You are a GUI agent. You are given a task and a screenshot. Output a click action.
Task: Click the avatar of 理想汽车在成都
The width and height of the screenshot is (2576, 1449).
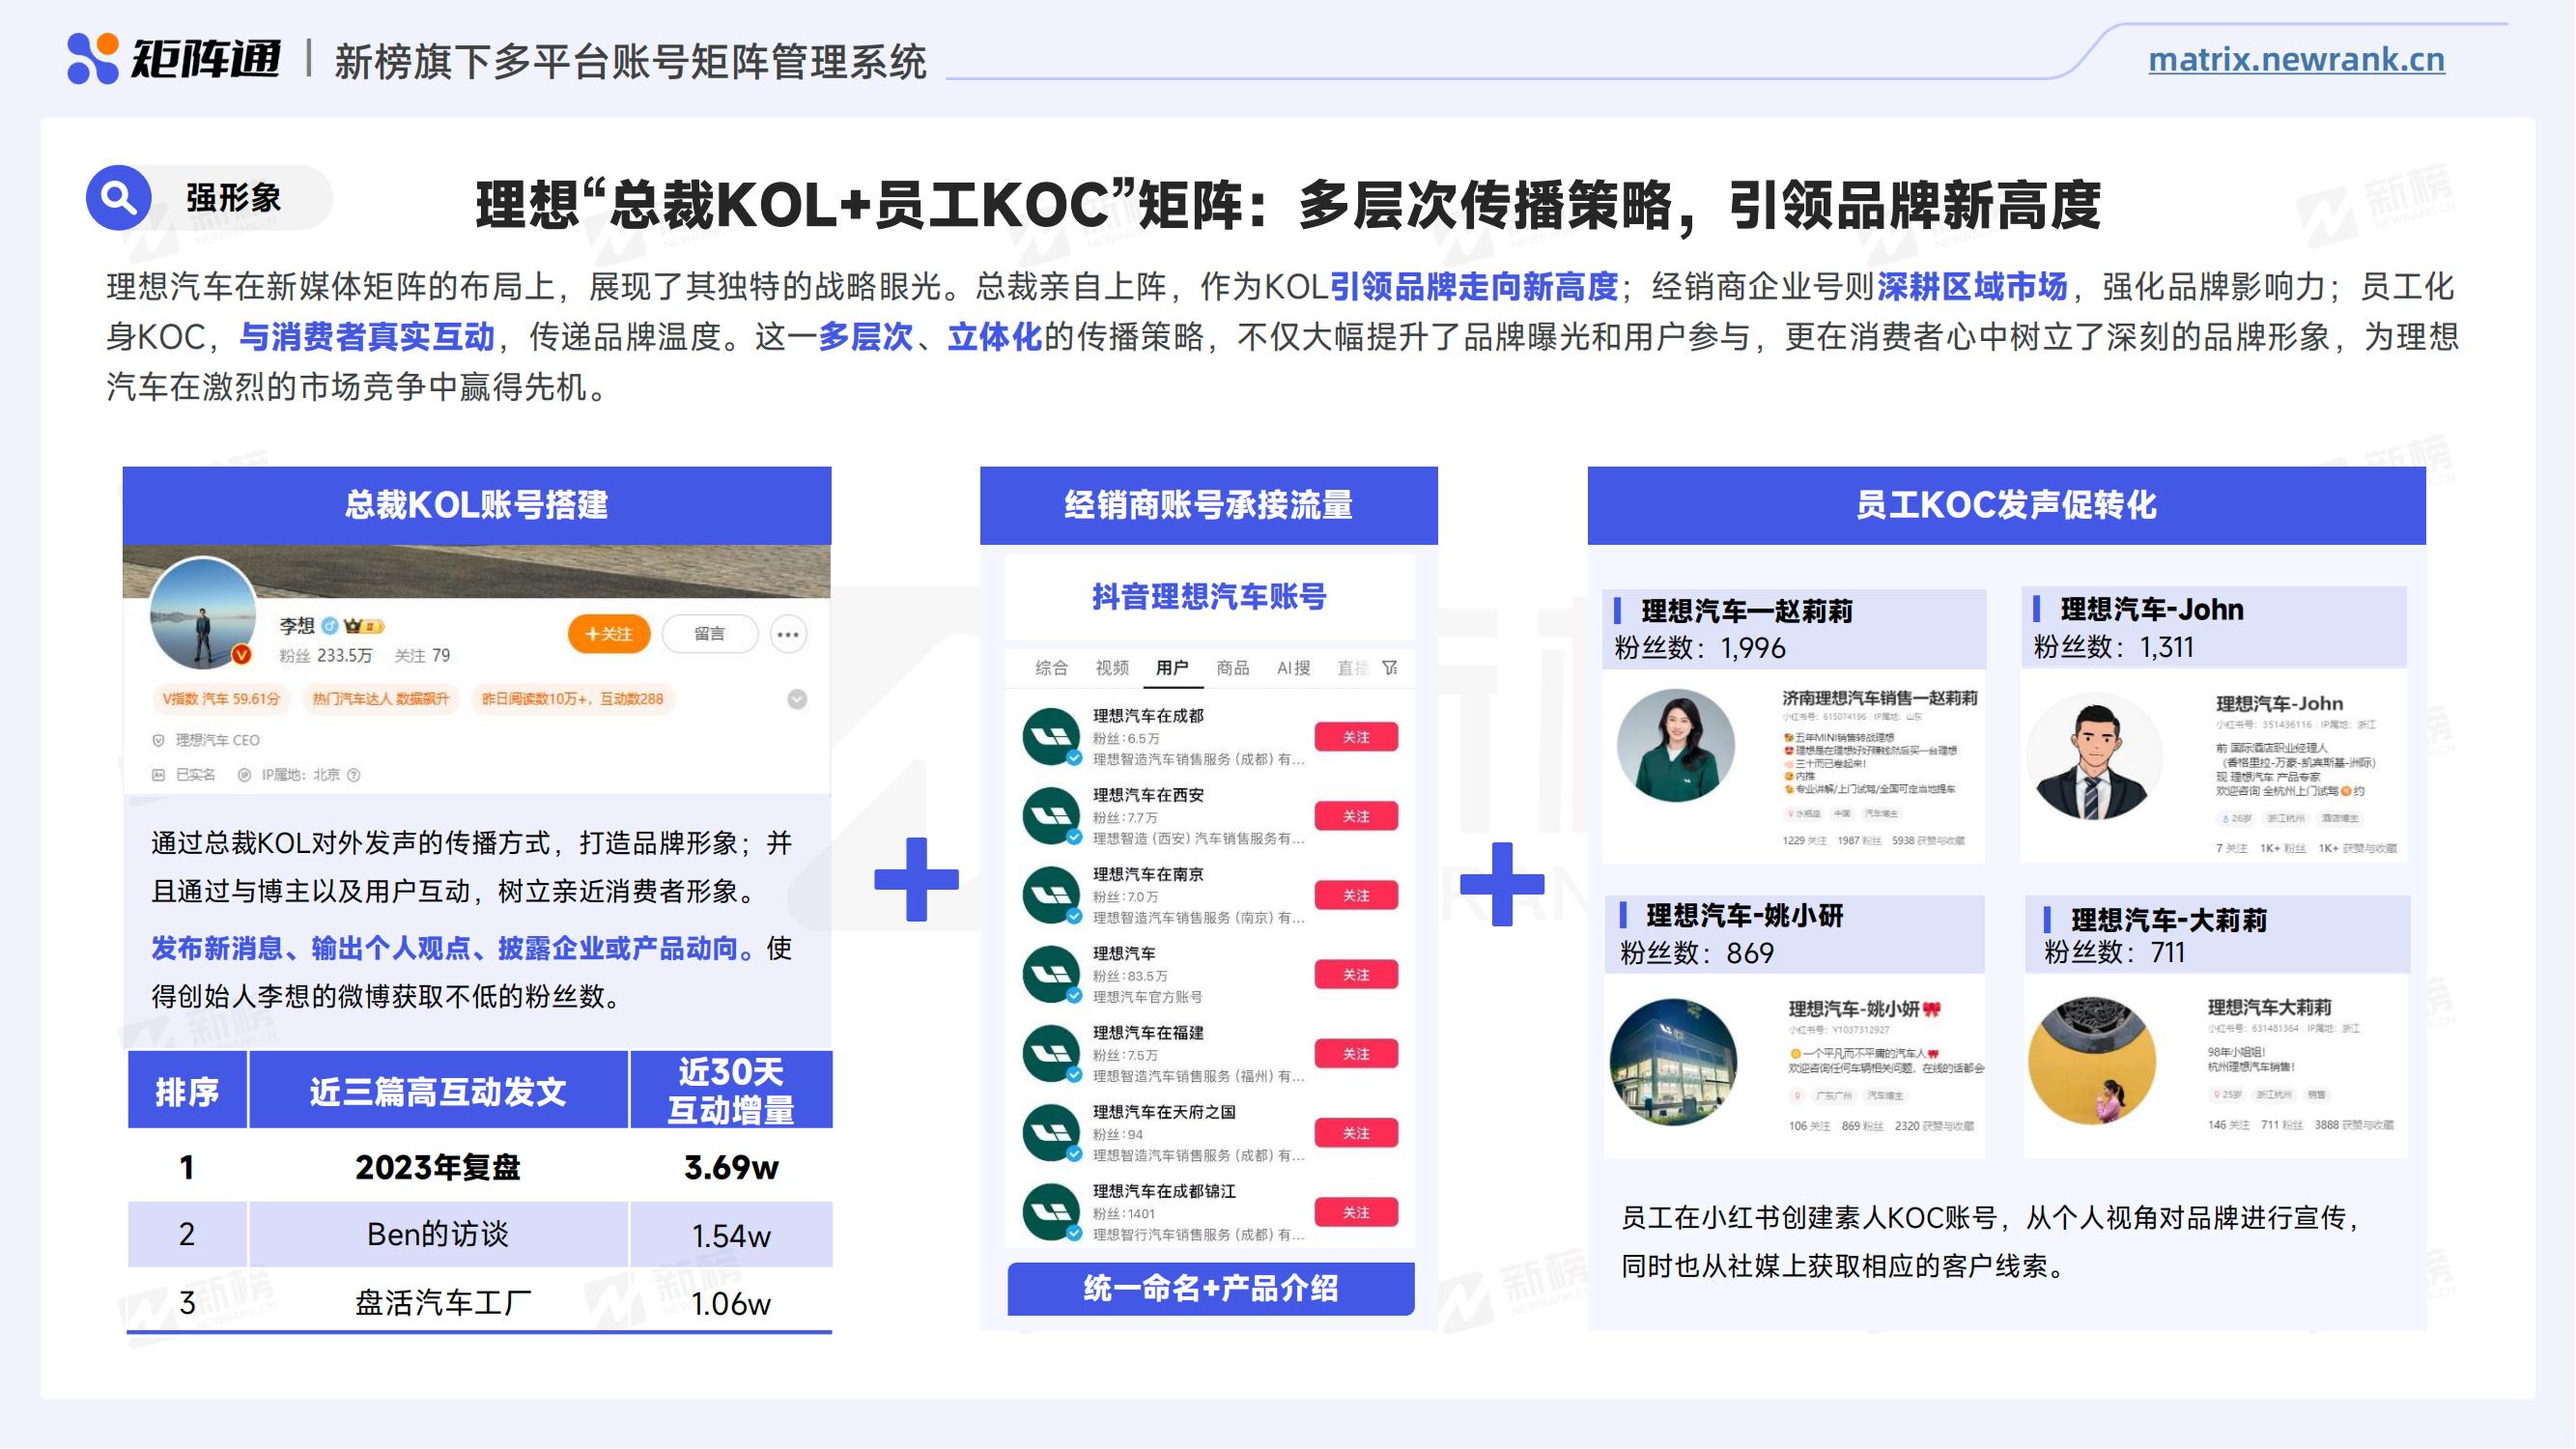click(x=1051, y=737)
